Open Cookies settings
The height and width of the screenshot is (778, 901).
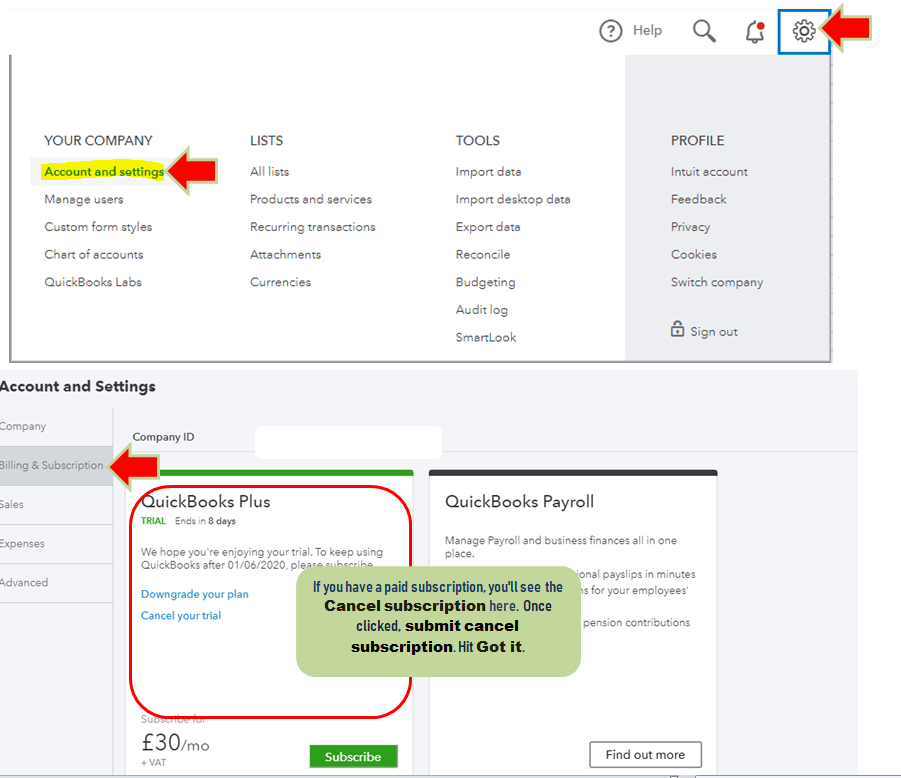694,255
